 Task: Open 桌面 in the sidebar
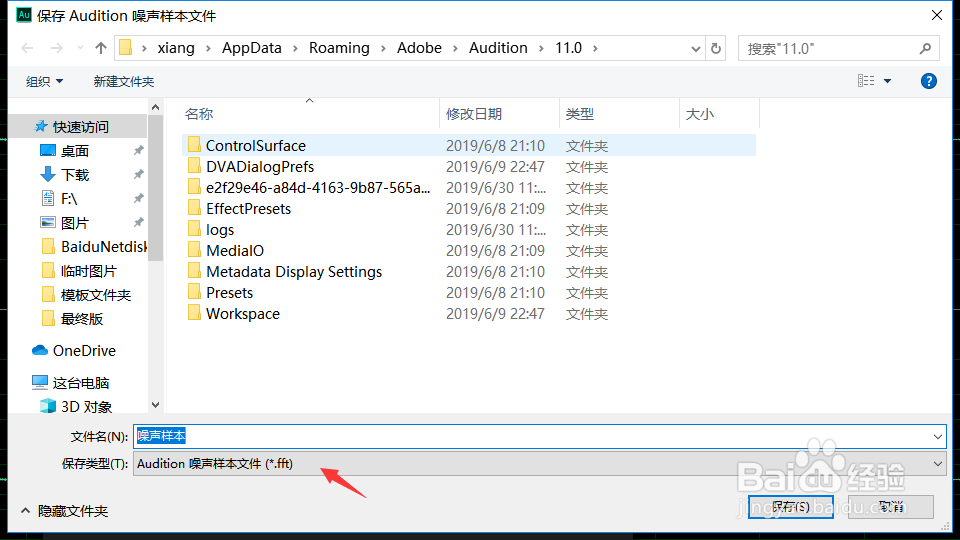75,151
